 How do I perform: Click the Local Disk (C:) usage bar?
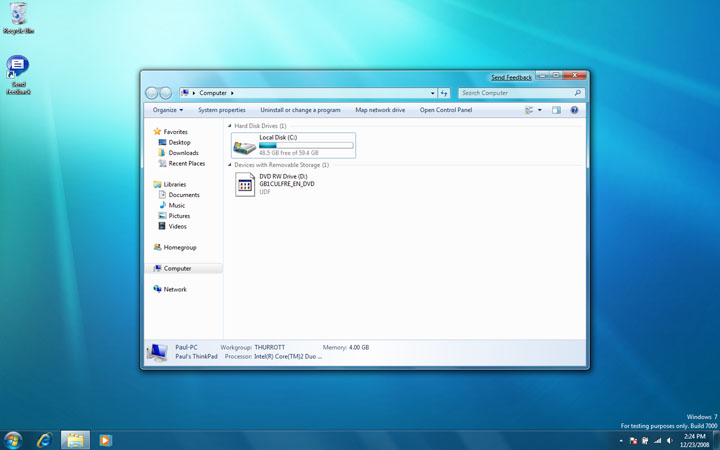pyautogui.click(x=306, y=146)
